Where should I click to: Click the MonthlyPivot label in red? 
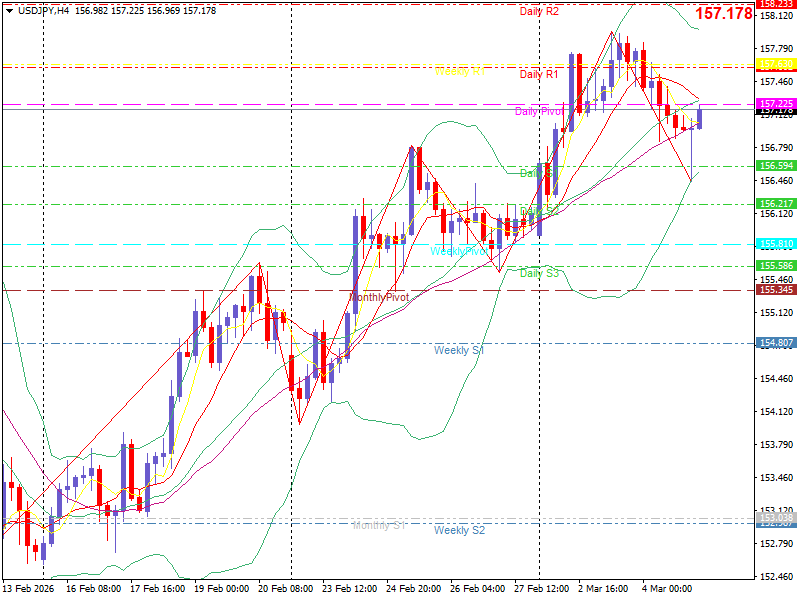(x=380, y=298)
